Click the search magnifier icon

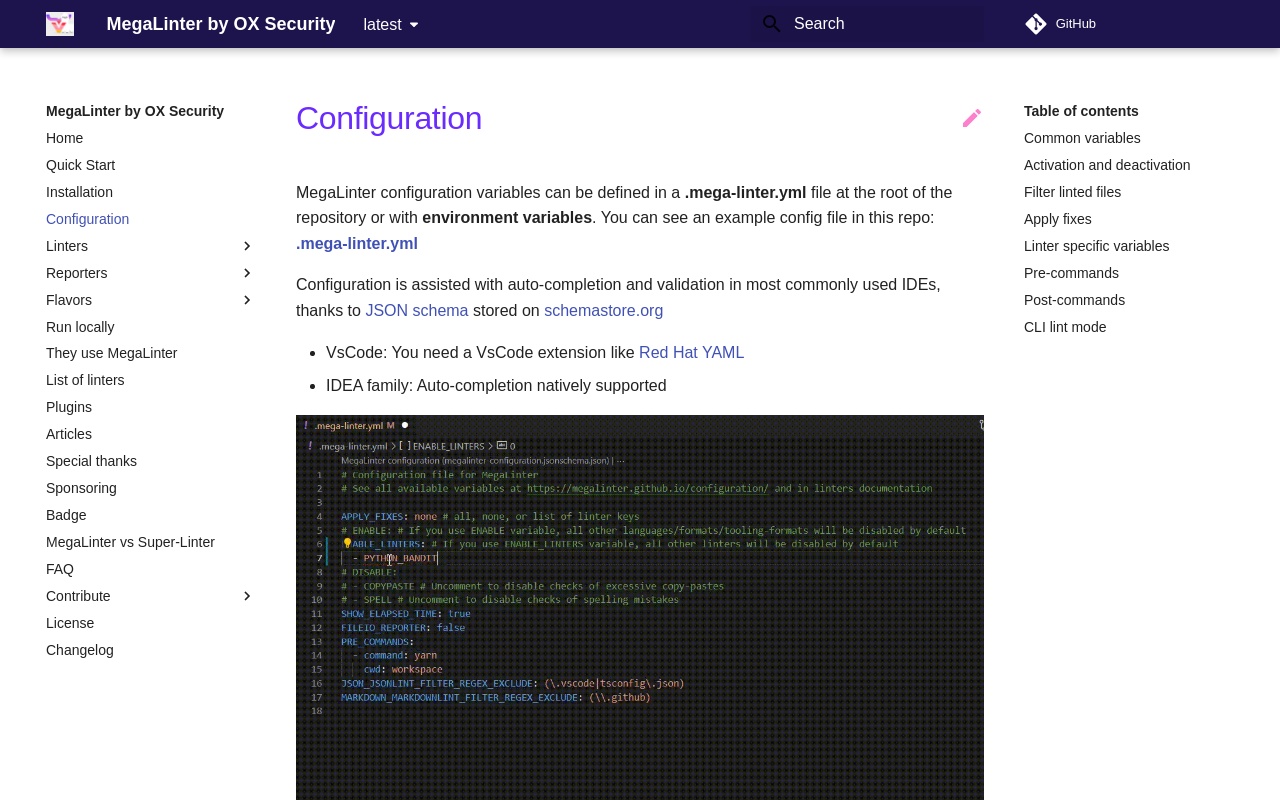pyautogui.click(x=771, y=24)
